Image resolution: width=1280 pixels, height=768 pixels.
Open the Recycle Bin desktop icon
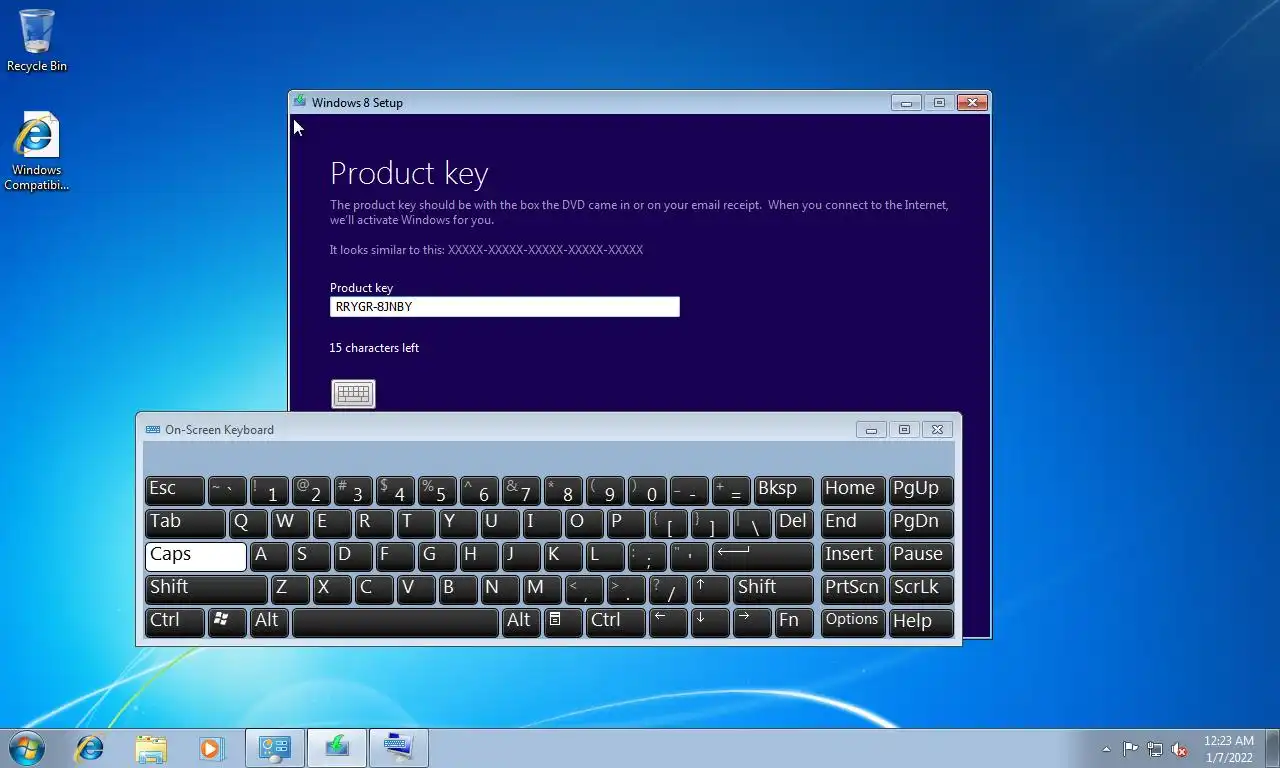coord(37,41)
